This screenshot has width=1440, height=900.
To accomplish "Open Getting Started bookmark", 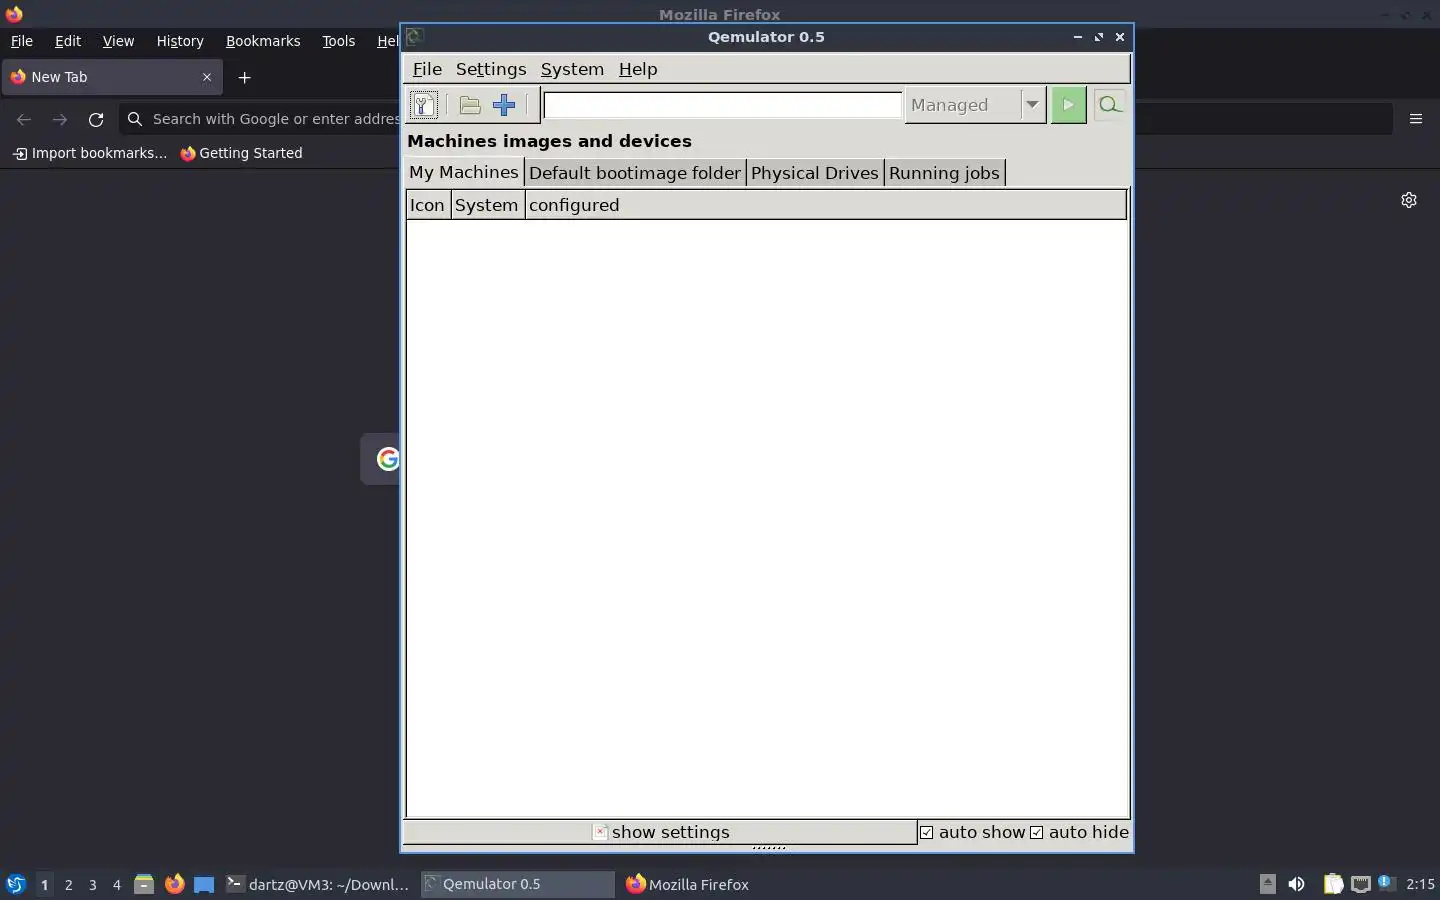I will (x=241, y=153).
